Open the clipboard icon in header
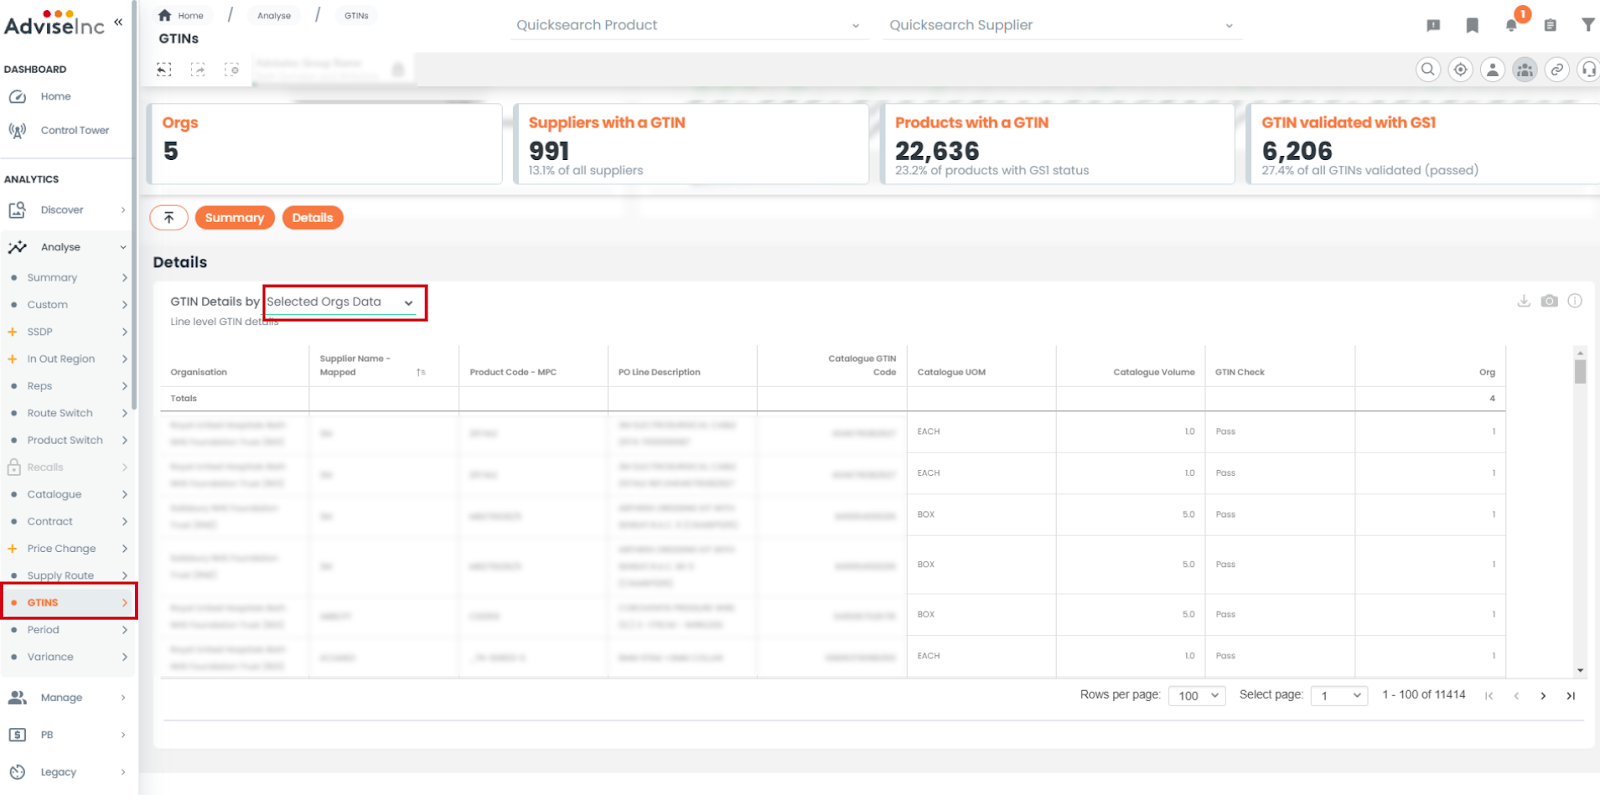Screen dimensions: 1600x805 tap(1550, 25)
